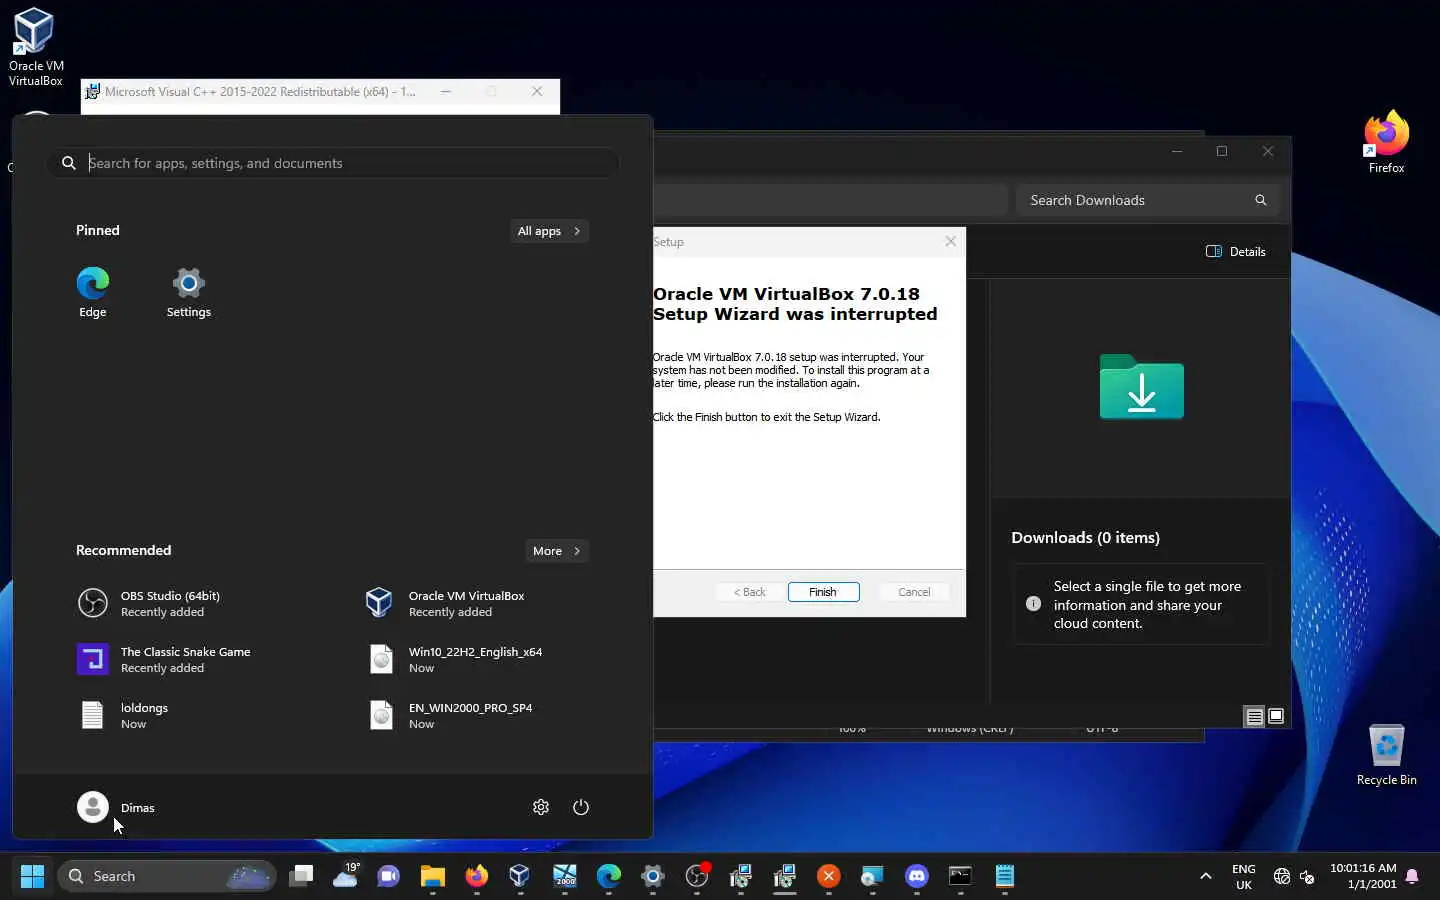Click the Search Downloads box
The height and width of the screenshot is (900, 1440).
tap(1148, 200)
